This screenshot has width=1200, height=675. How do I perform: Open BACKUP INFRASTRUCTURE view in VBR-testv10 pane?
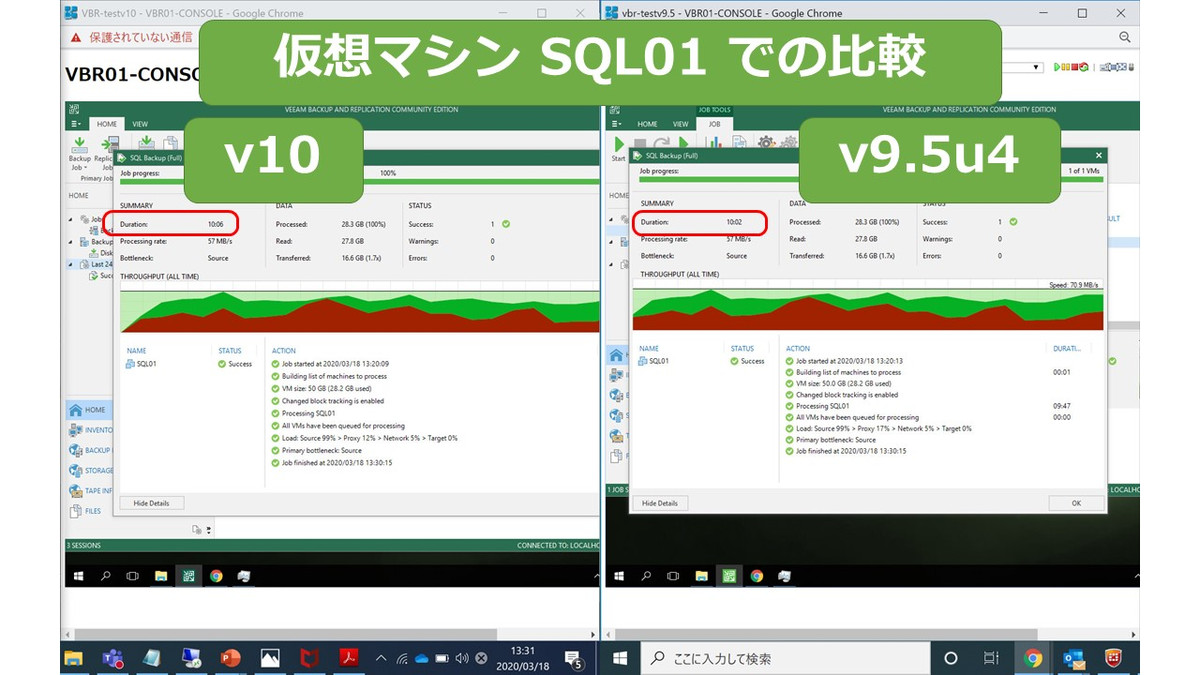click(90, 450)
